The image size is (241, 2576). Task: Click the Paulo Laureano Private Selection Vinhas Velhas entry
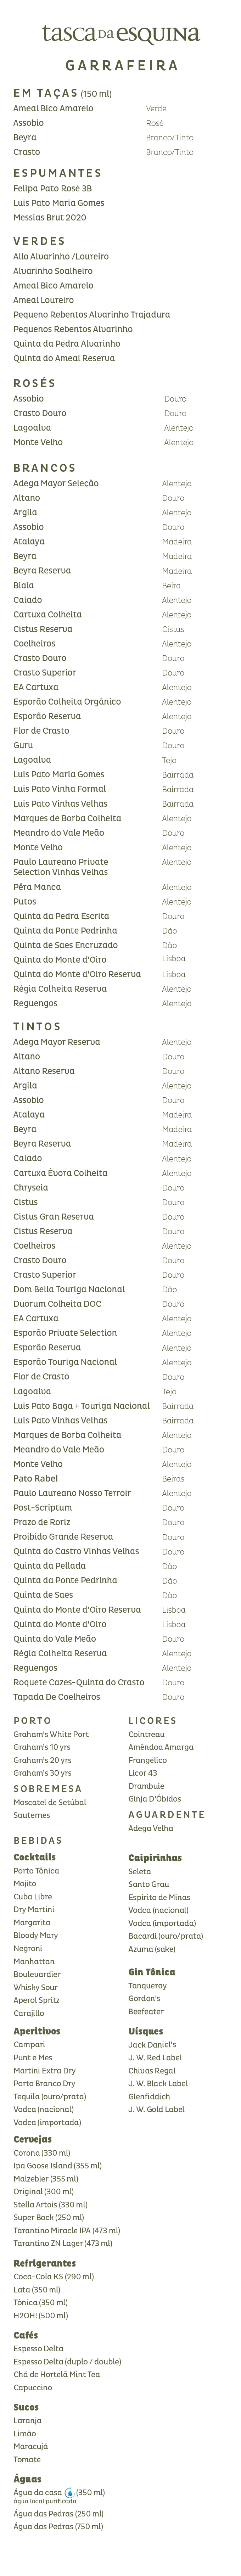pos(61,866)
